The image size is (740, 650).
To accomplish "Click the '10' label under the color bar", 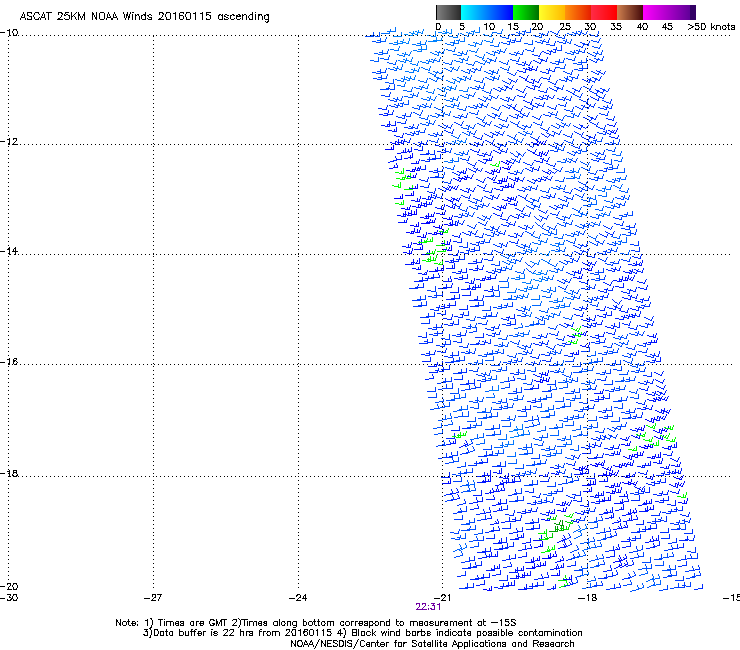I will 489,27.
